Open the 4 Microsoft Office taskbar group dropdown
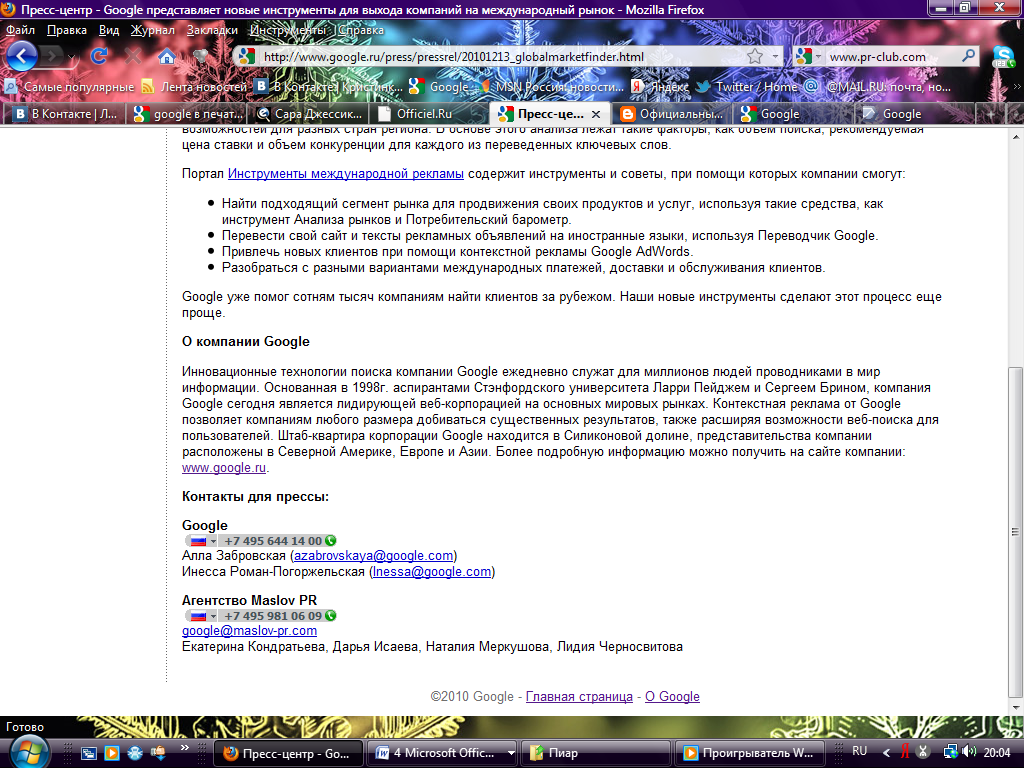This screenshot has width=1024, height=768. click(511, 753)
